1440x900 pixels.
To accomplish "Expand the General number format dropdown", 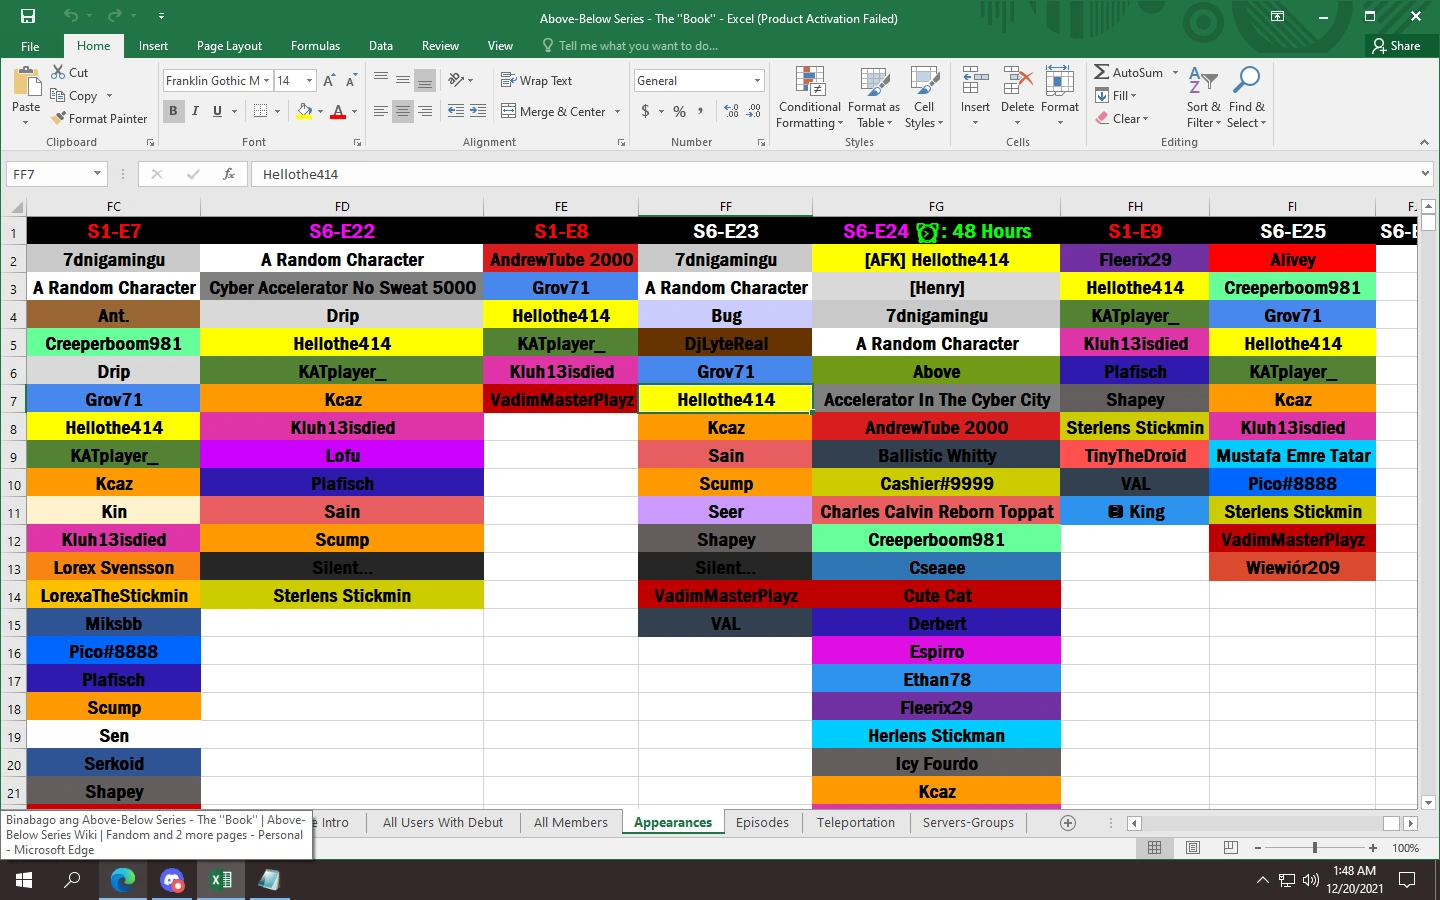I will click(757, 80).
